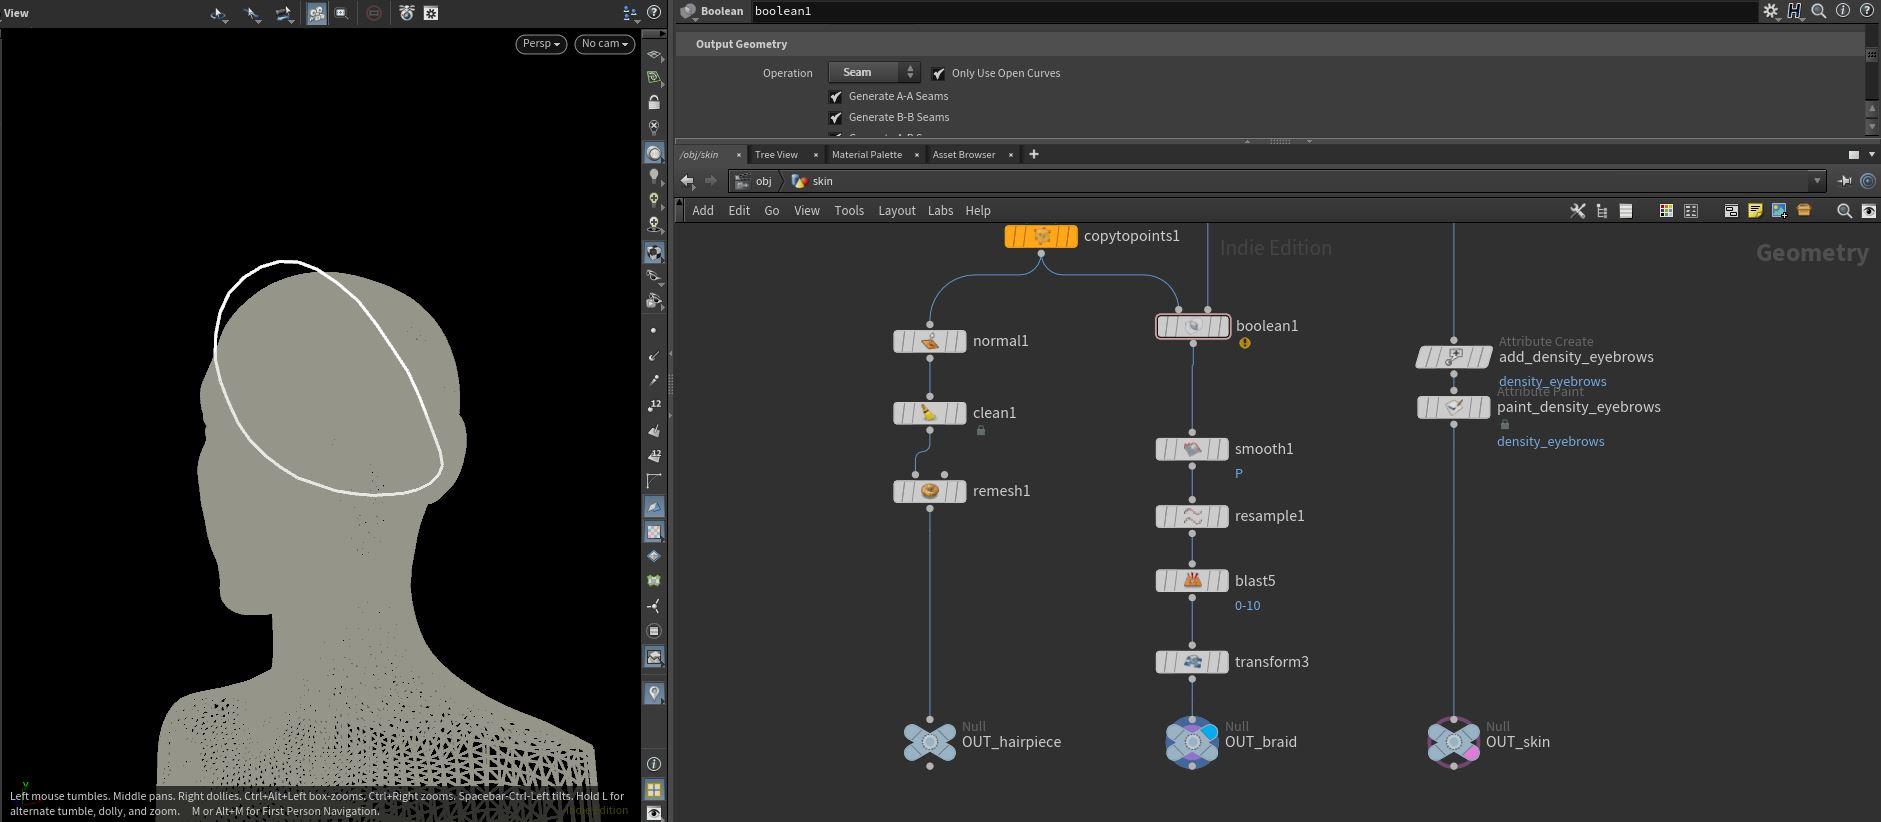The height and width of the screenshot is (822, 1881).
Task: Click the OUT_skin null node
Action: pos(1454,742)
